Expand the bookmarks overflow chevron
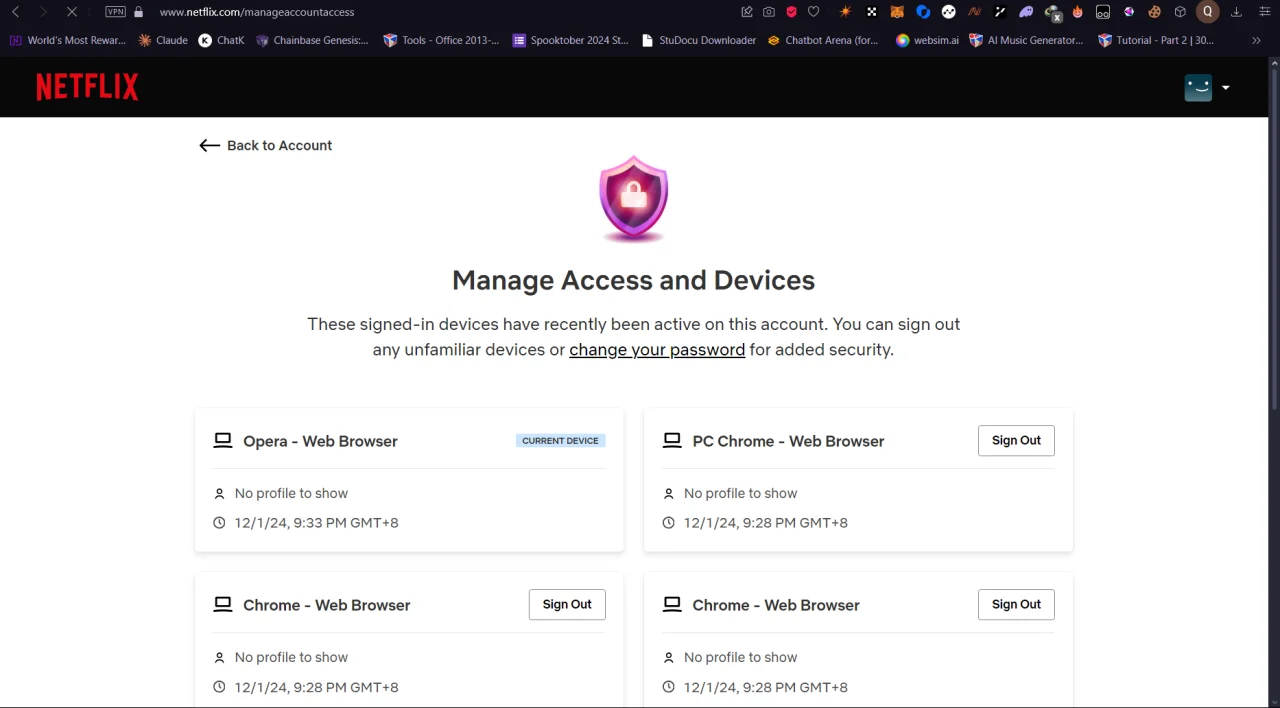The image size is (1280, 708). [x=1256, y=40]
